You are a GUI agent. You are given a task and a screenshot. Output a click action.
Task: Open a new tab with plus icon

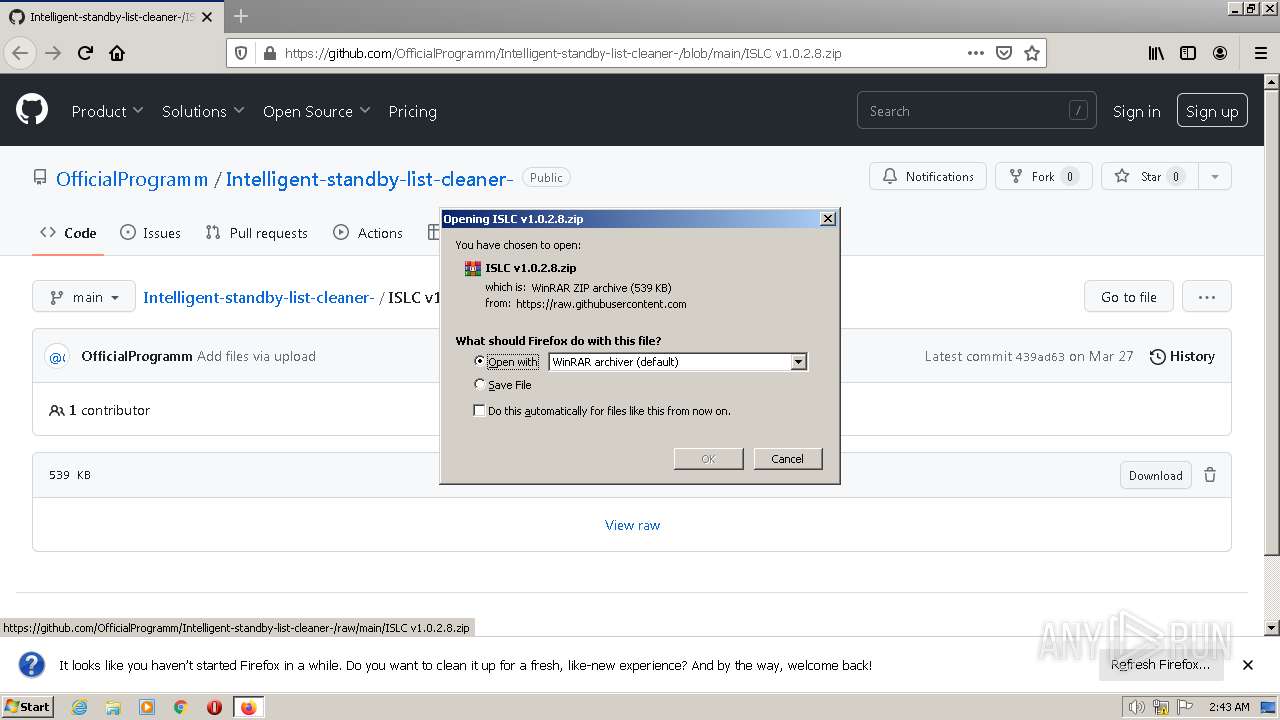(x=241, y=16)
